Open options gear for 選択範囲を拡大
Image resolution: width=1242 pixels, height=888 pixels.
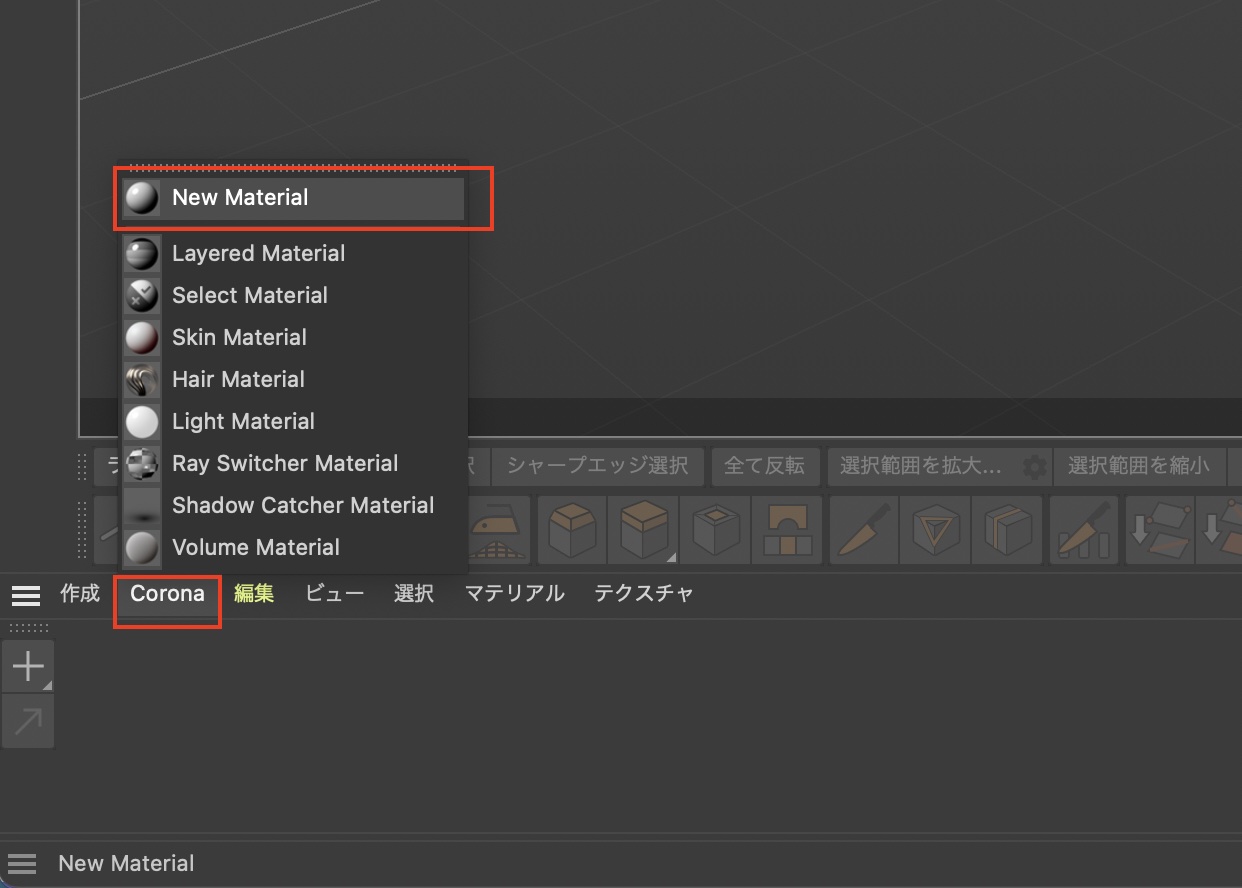click(x=1034, y=466)
